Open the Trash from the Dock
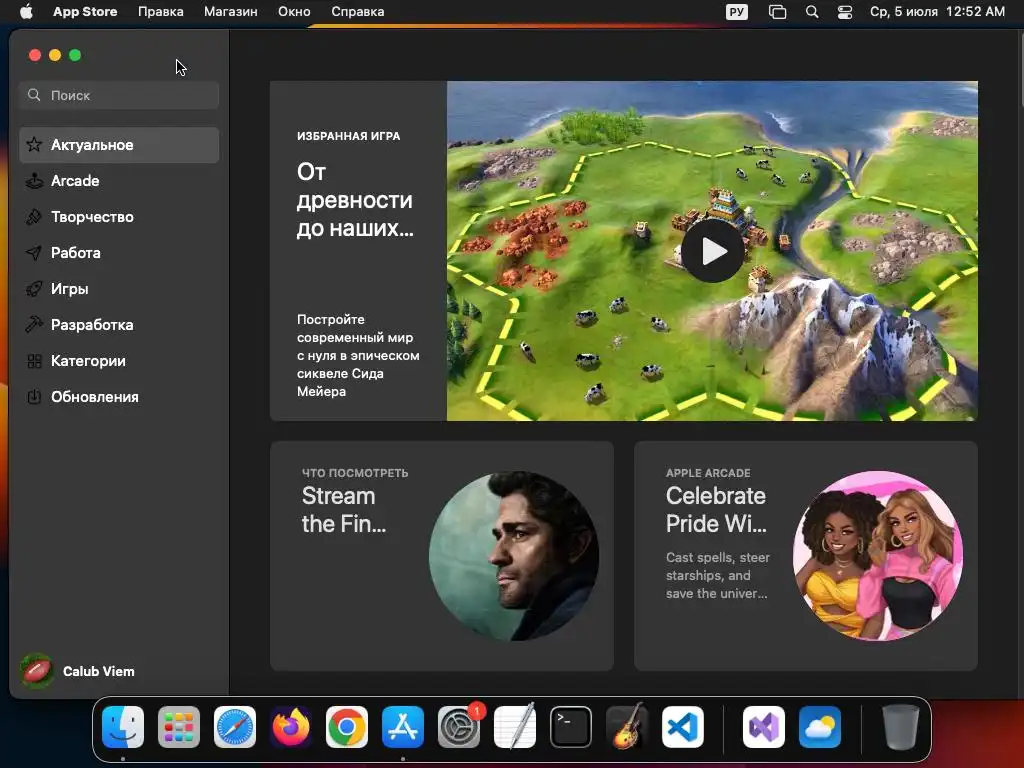Screen dimensions: 1024x768 pos(901,727)
